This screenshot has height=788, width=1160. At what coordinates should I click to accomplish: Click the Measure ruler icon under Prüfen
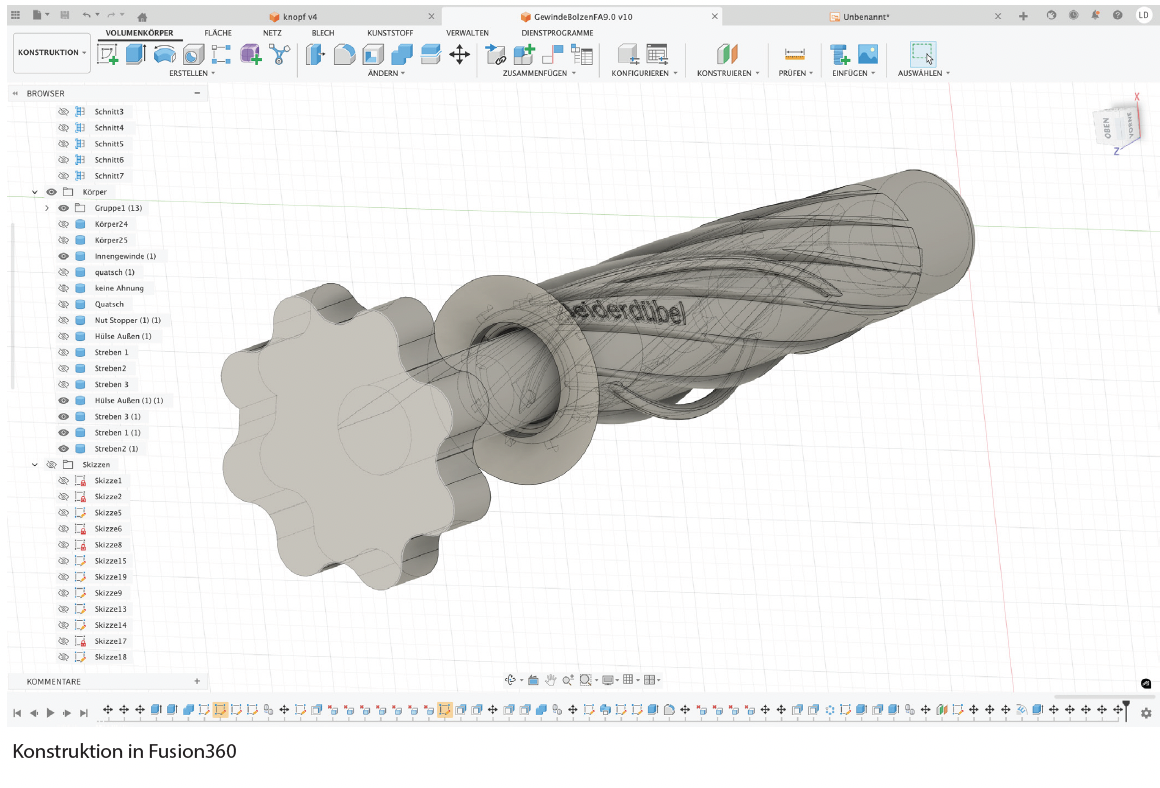[794, 55]
